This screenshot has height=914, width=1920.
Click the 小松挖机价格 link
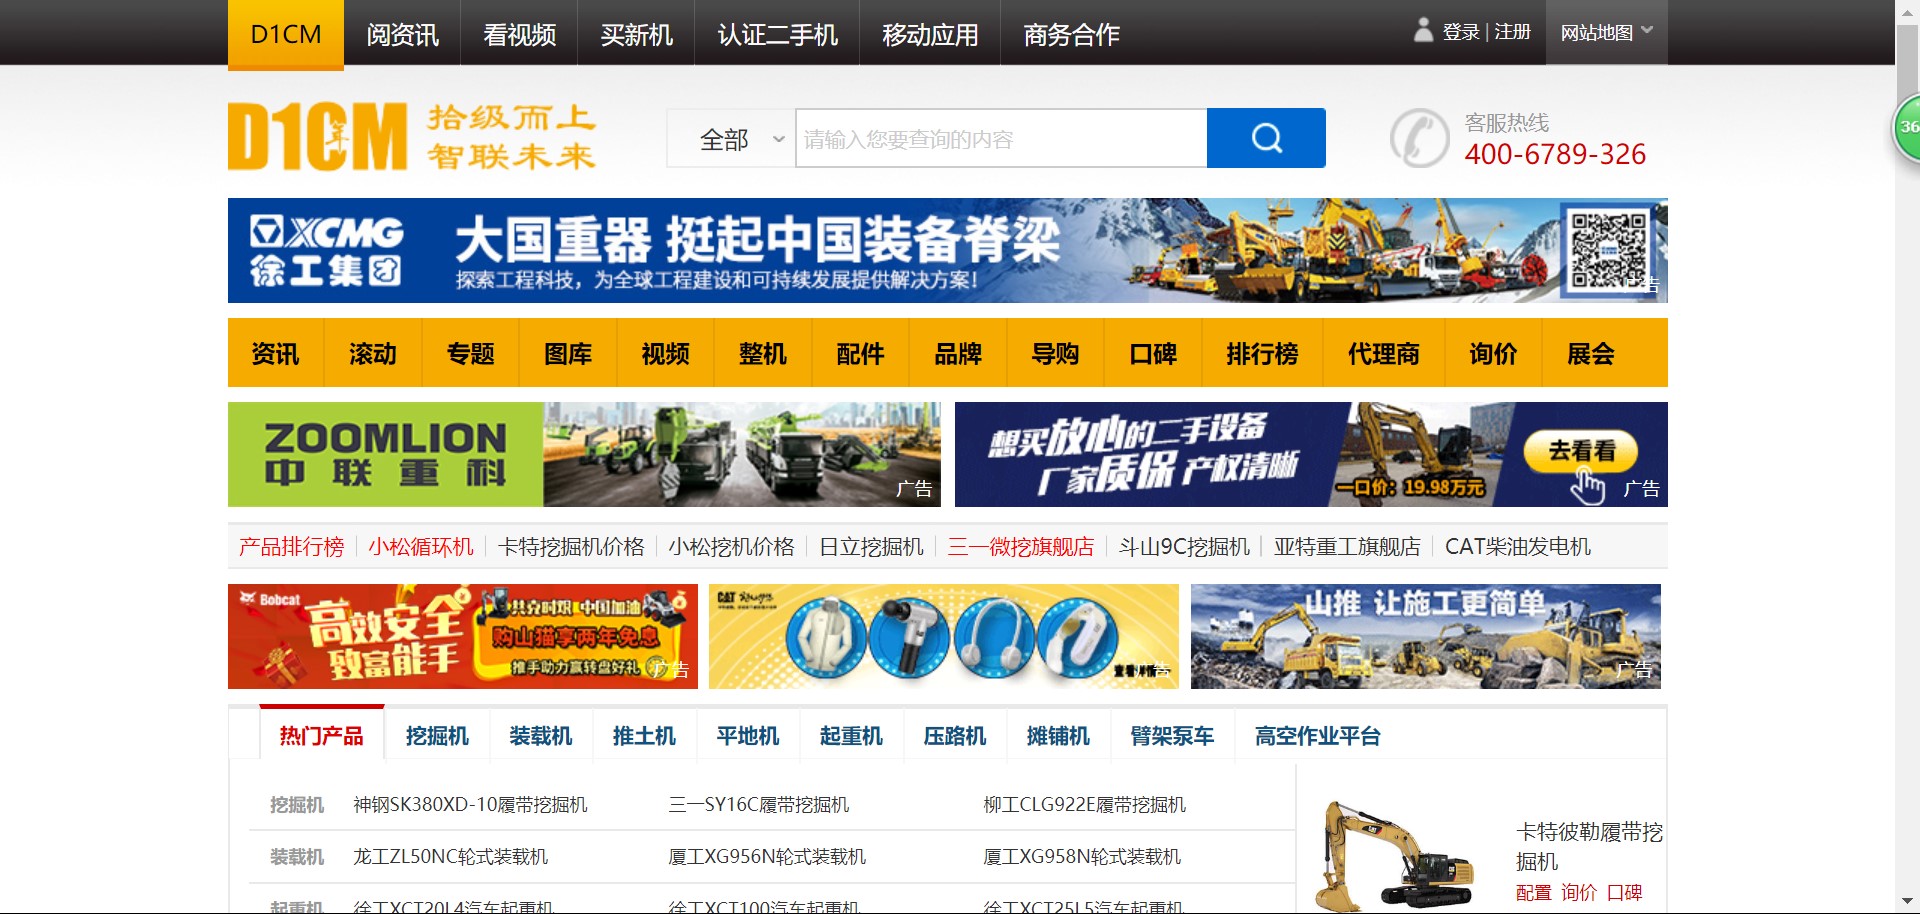[731, 547]
